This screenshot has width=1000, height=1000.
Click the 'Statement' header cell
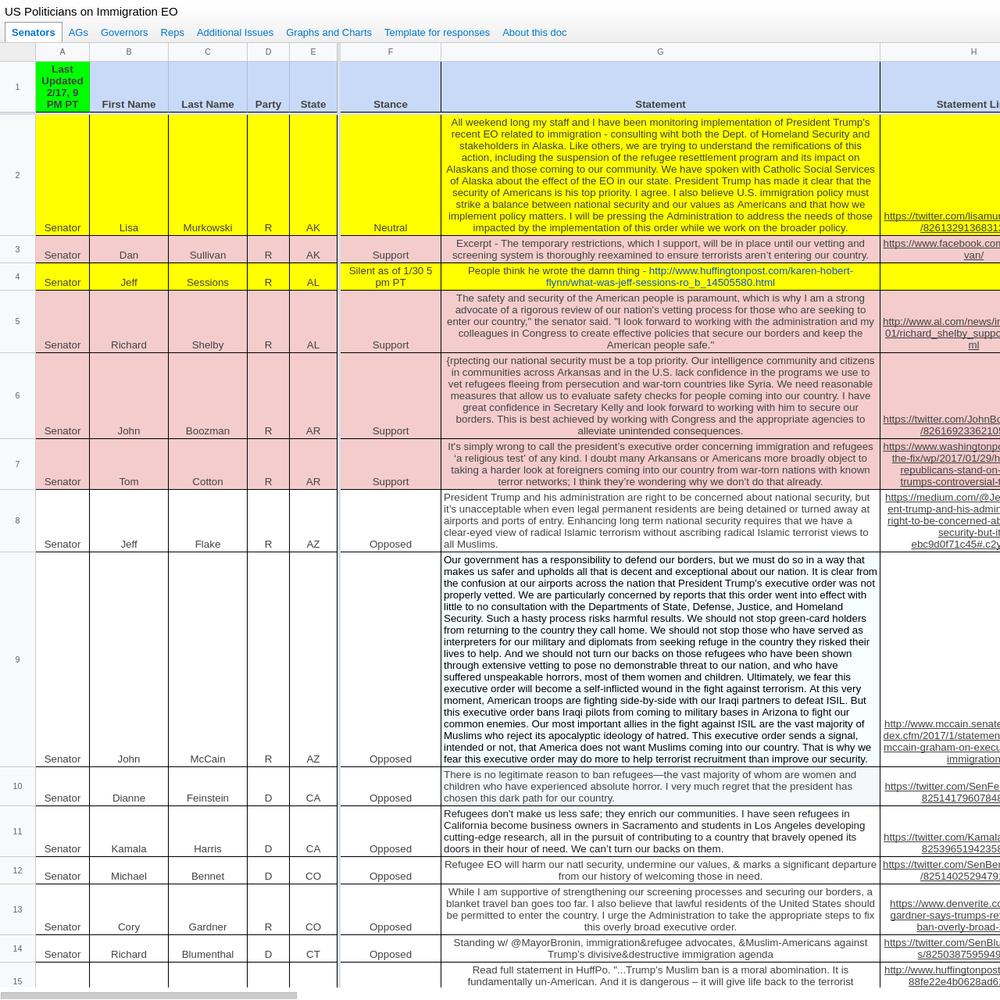660,87
